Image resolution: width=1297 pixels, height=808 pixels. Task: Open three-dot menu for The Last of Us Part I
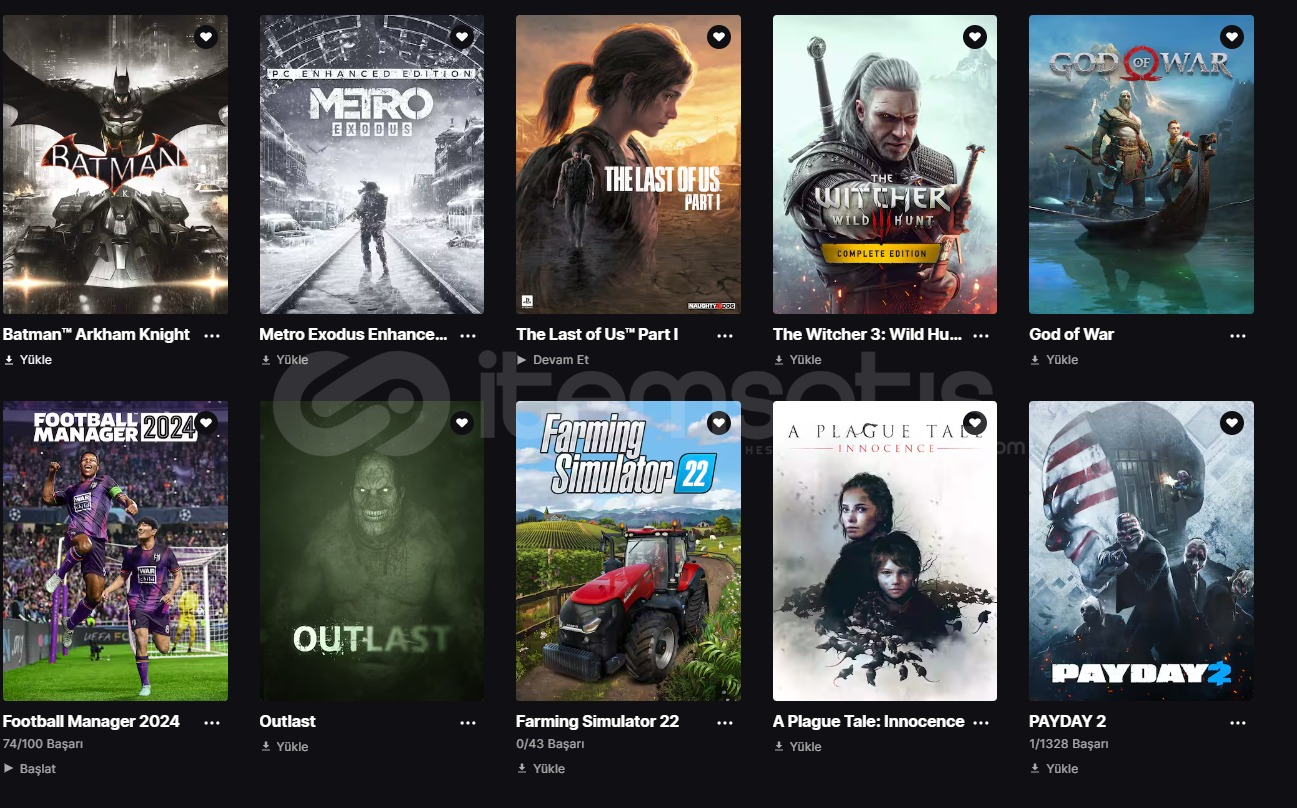point(725,335)
